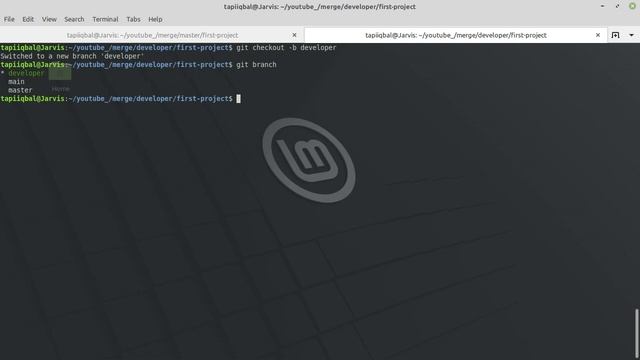The height and width of the screenshot is (360, 640).
Task: Close the master/first-project tab
Action: [x=294, y=35]
